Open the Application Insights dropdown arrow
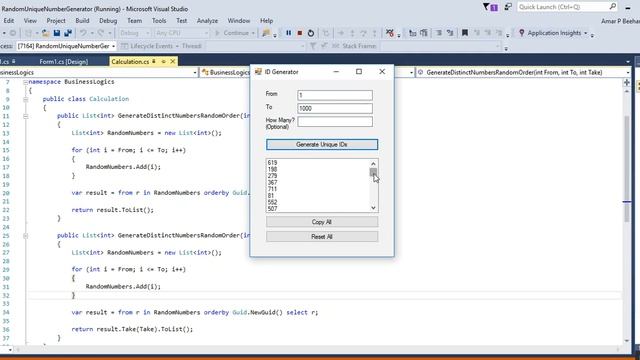Screen dimensions: 640x360 point(586,33)
